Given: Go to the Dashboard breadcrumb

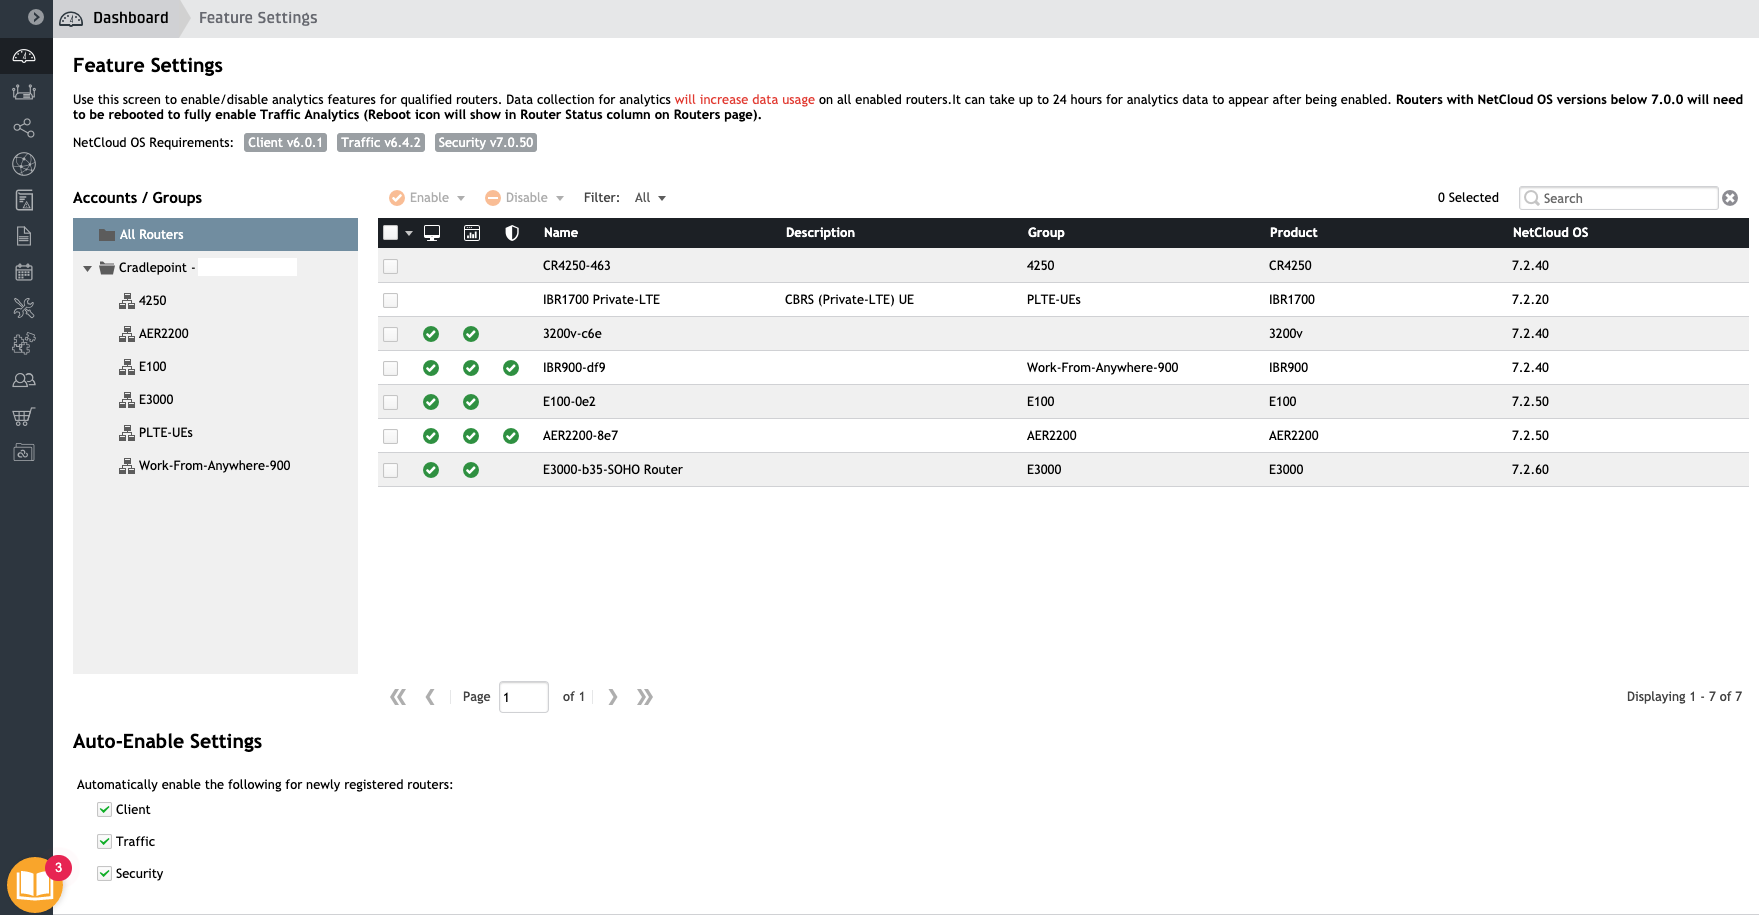Looking at the screenshot, I should click(115, 18).
